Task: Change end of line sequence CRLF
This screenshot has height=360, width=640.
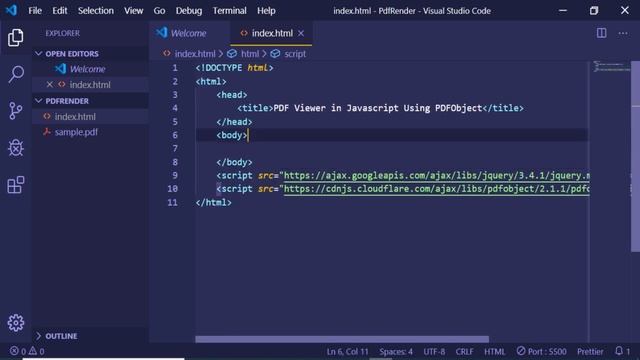Action: tap(464, 351)
